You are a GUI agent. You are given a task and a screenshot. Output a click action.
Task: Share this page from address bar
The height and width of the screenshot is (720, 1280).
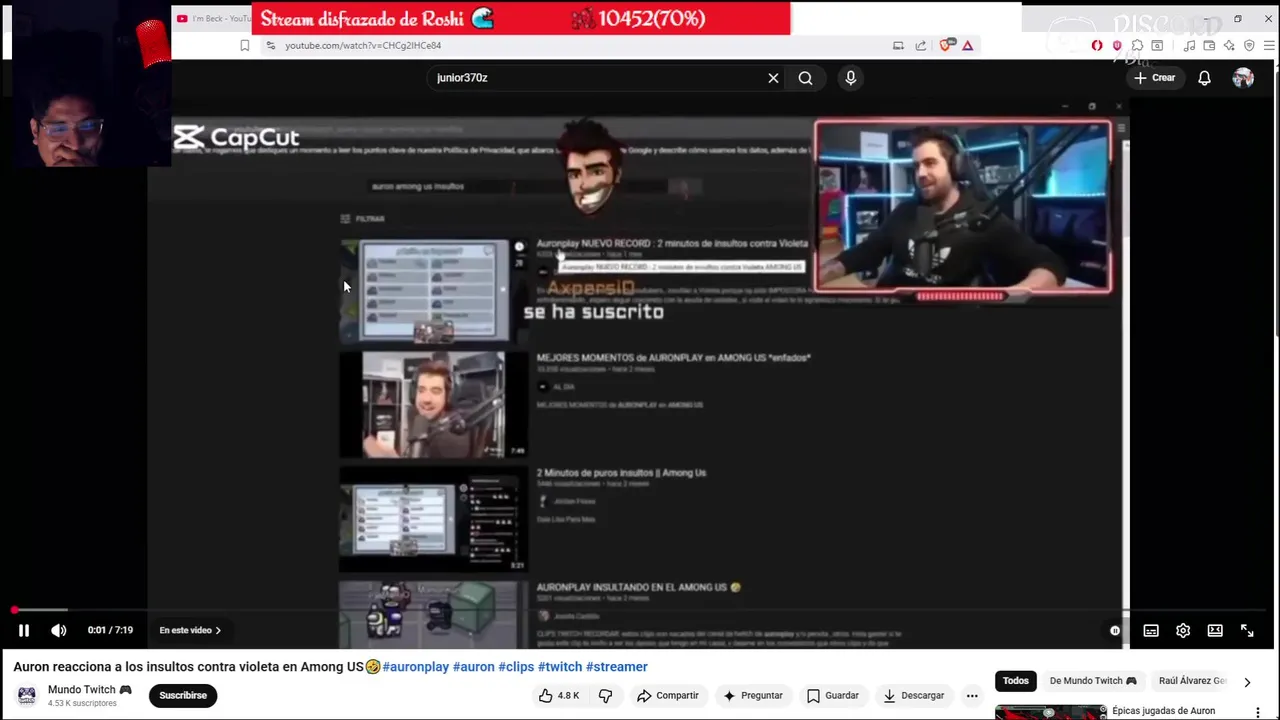920,45
